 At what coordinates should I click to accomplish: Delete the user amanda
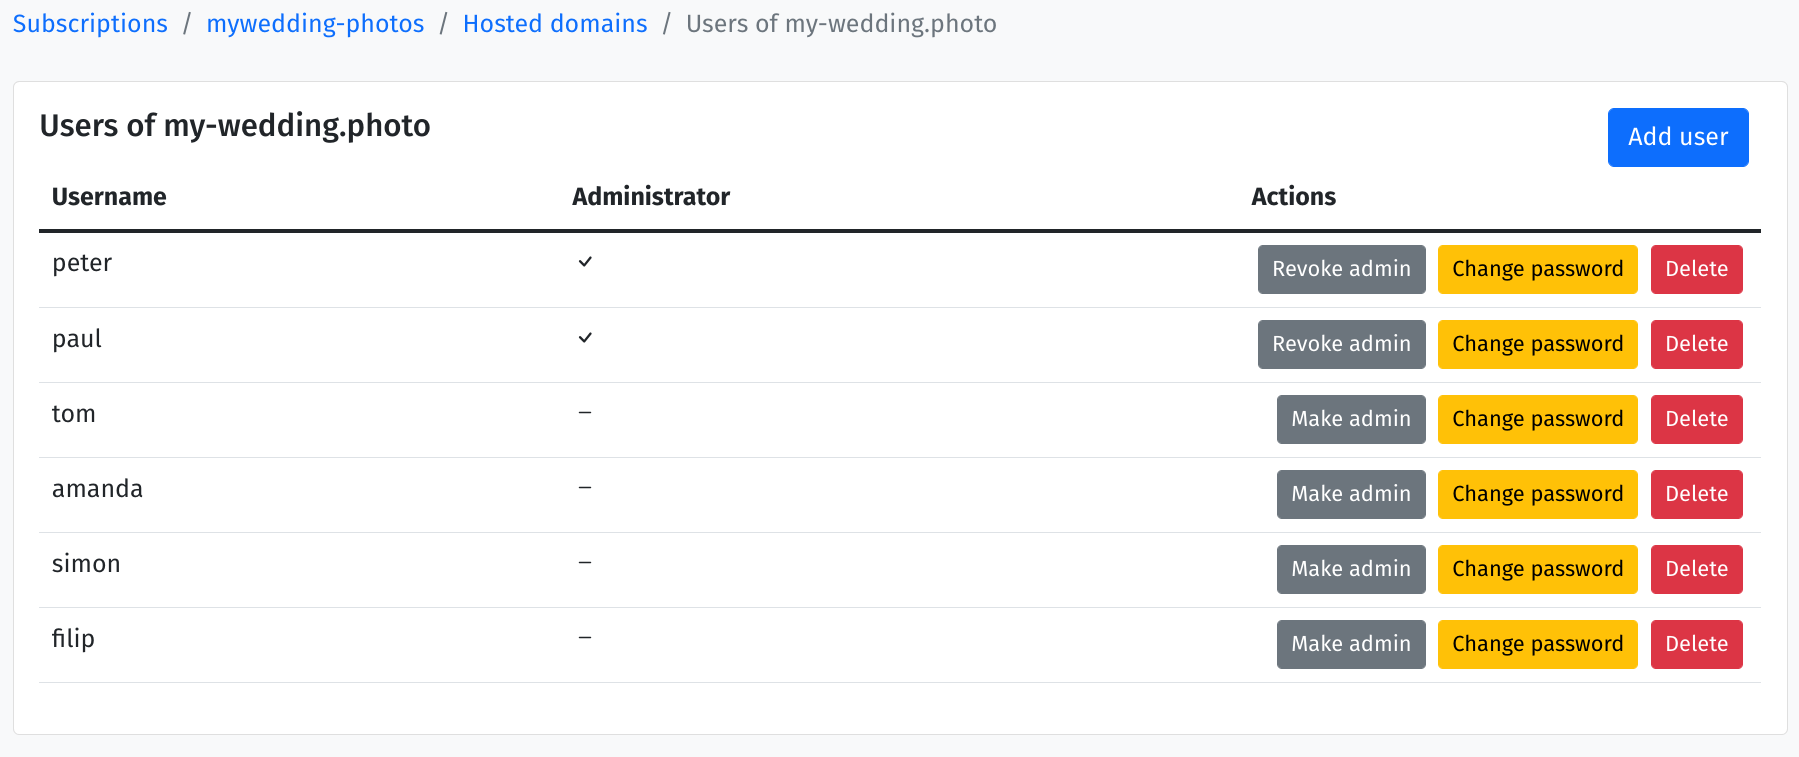coord(1696,494)
